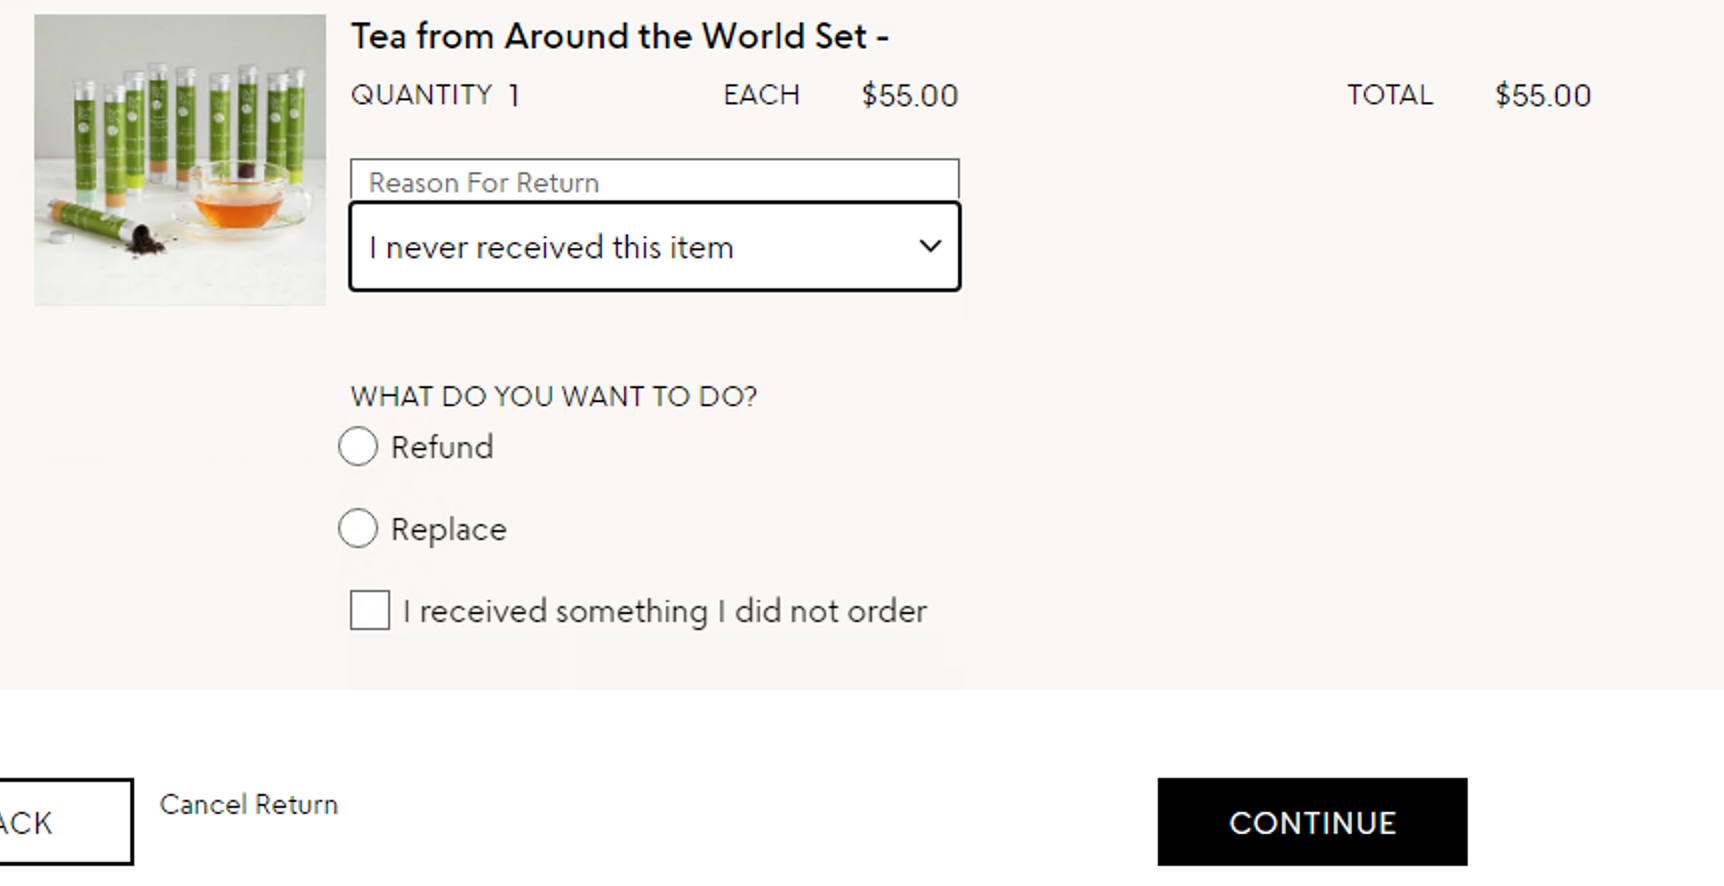Check 'I received something I did not order'
Viewport: 1724px width, 886px height.
[x=370, y=610]
